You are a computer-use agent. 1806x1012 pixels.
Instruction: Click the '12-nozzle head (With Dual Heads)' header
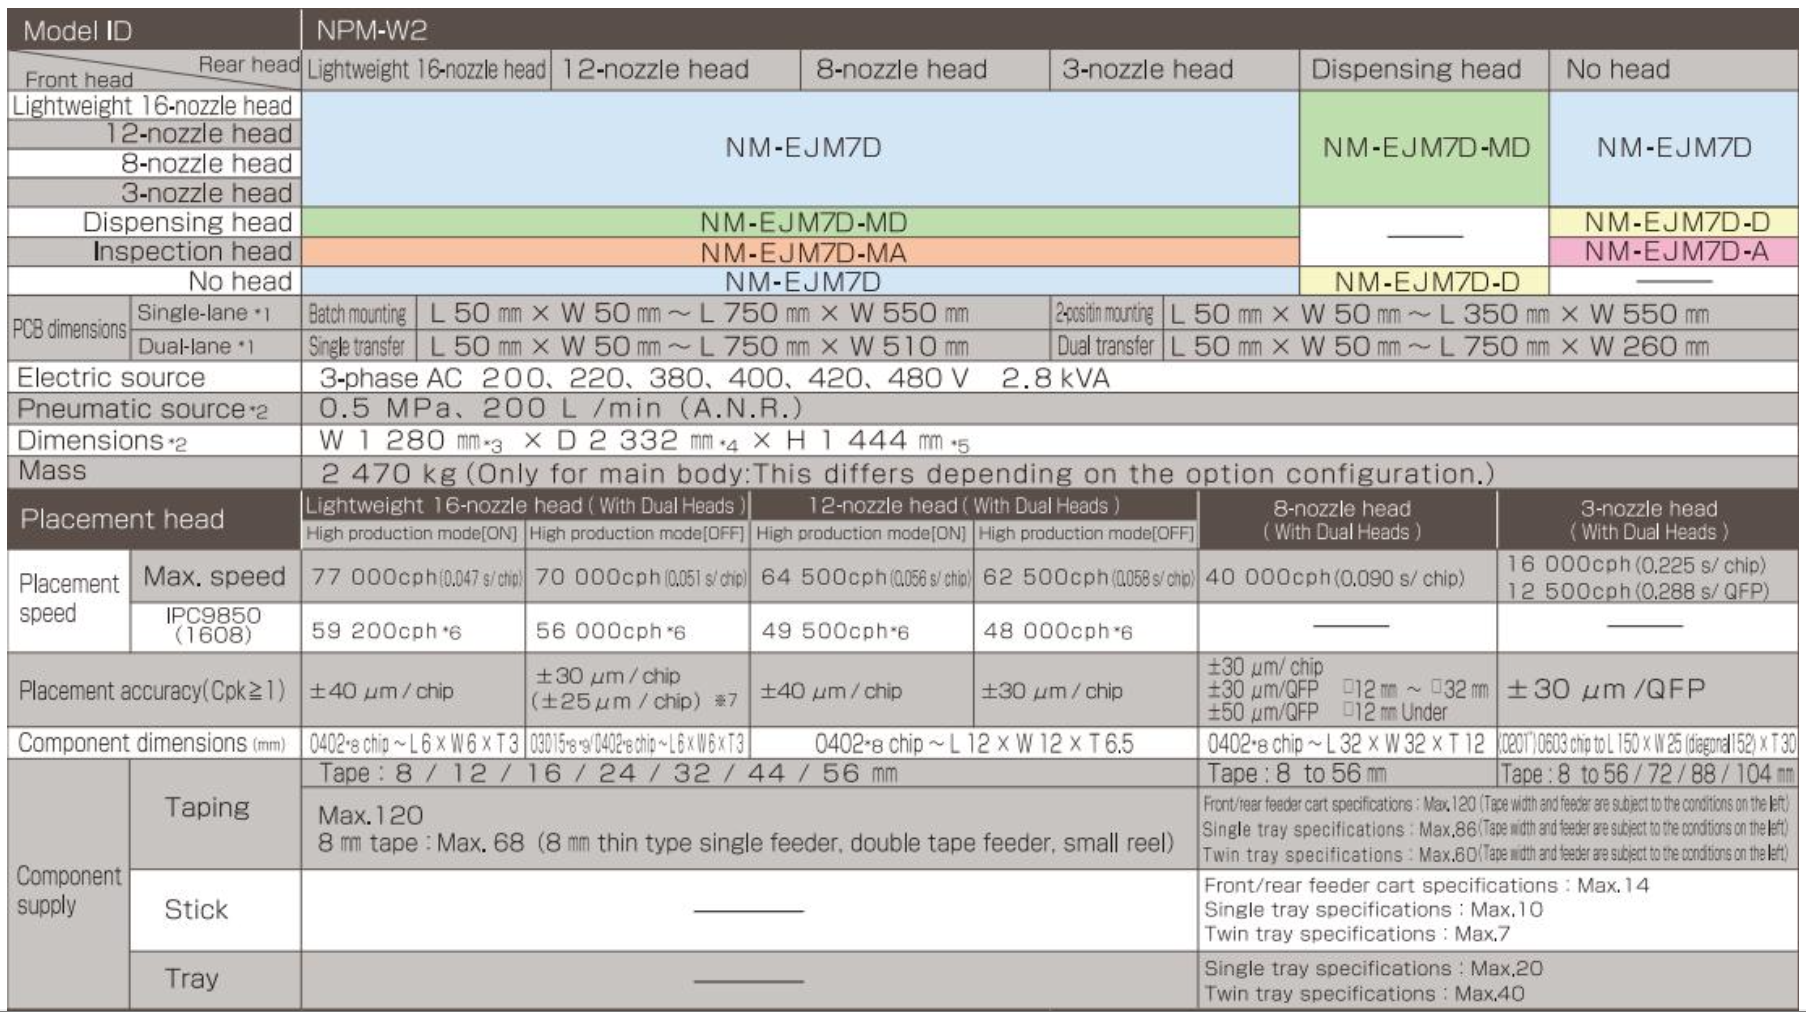point(973,506)
